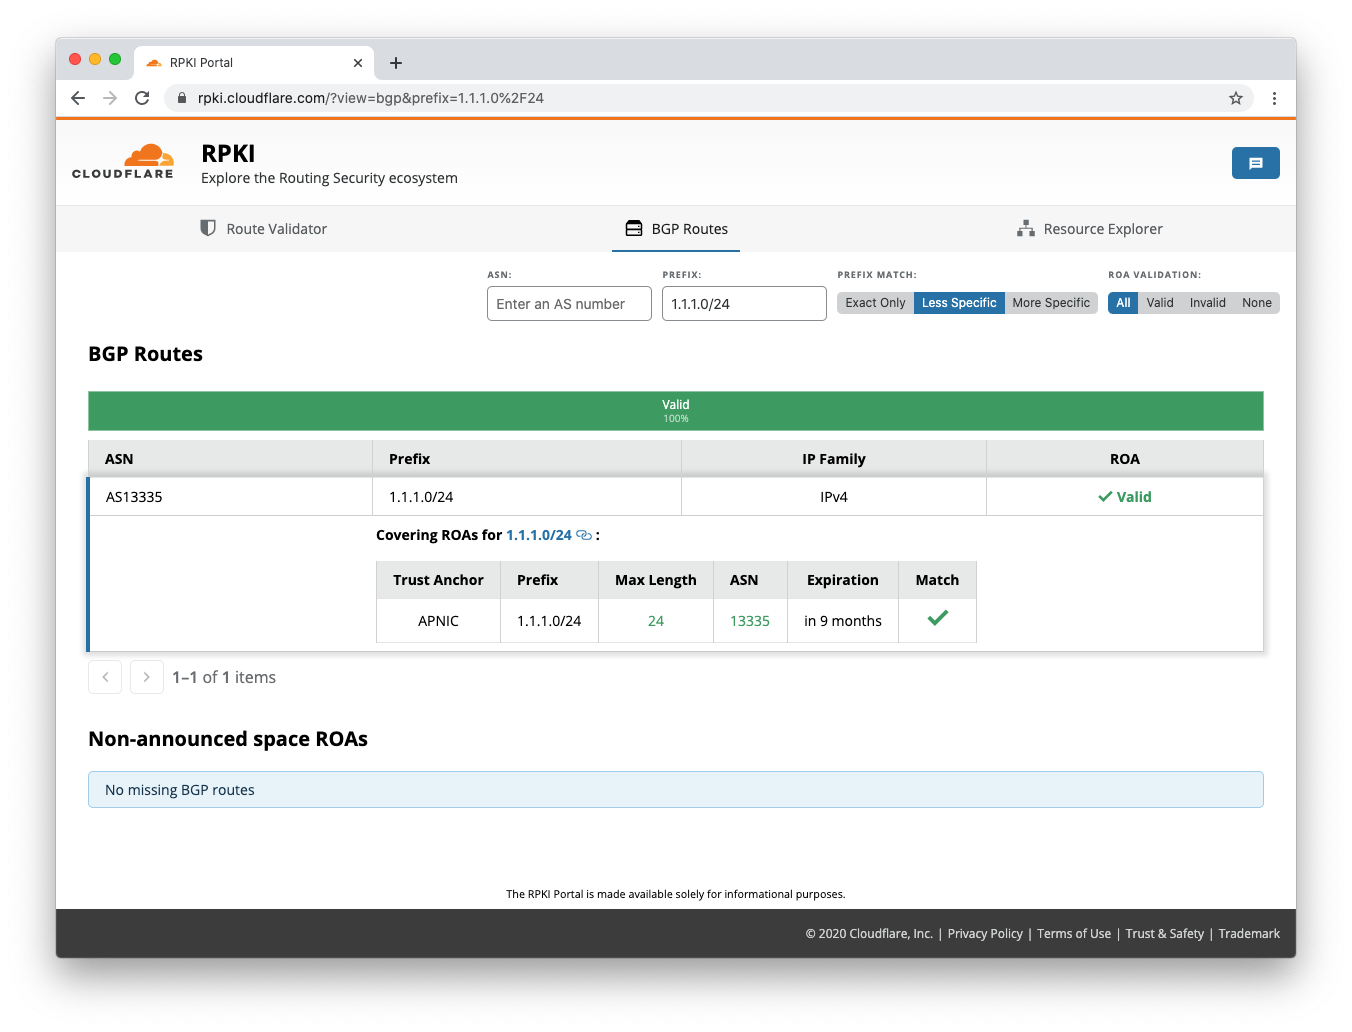
Task: Click the lock icon in the address bar
Action: click(x=182, y=98)
